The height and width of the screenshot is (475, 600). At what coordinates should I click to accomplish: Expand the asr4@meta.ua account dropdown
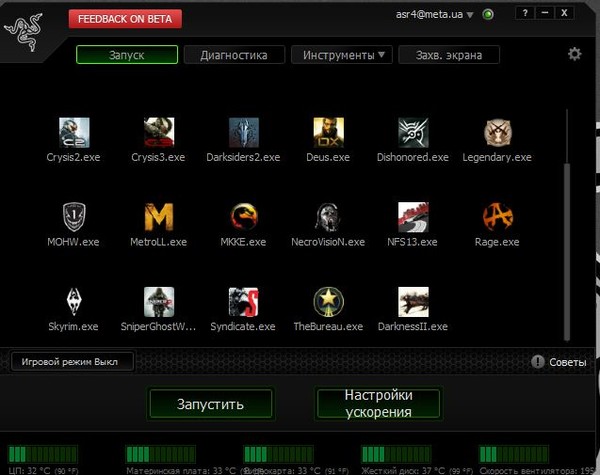coord(470,15)
